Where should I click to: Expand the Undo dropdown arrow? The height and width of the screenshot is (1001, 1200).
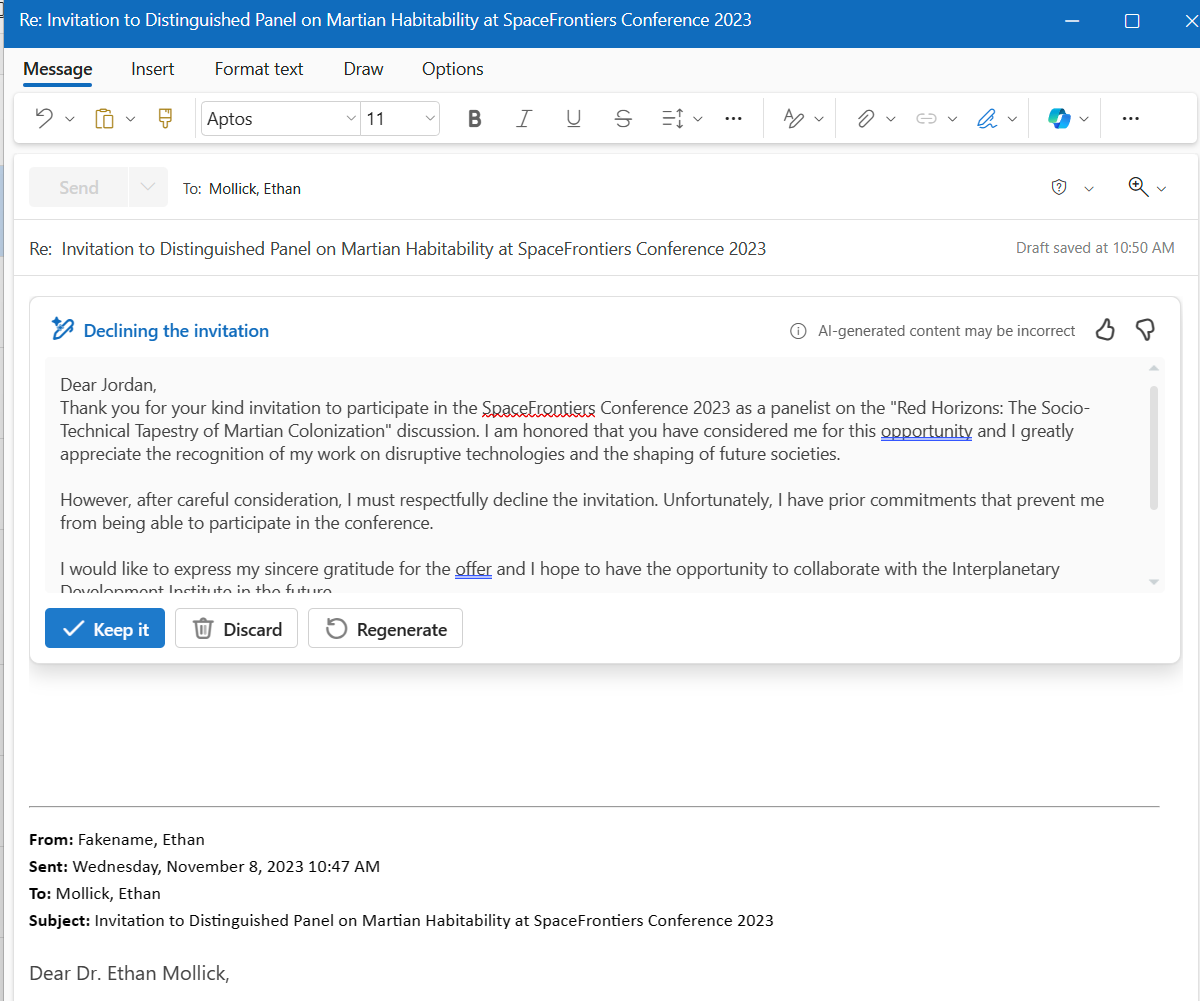(70, 119)
